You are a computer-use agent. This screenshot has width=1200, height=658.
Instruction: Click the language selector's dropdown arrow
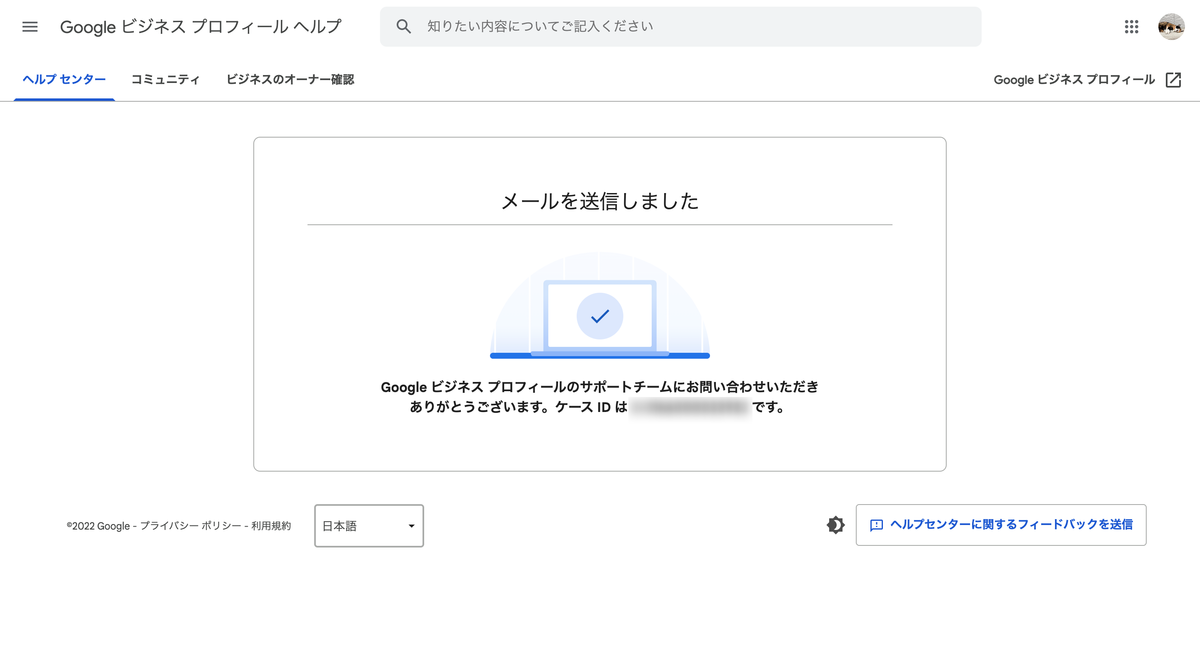click(x=410, y=525)
